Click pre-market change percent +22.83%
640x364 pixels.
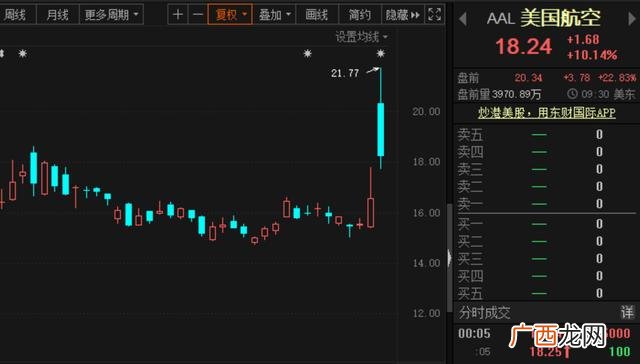coord(617,78)
